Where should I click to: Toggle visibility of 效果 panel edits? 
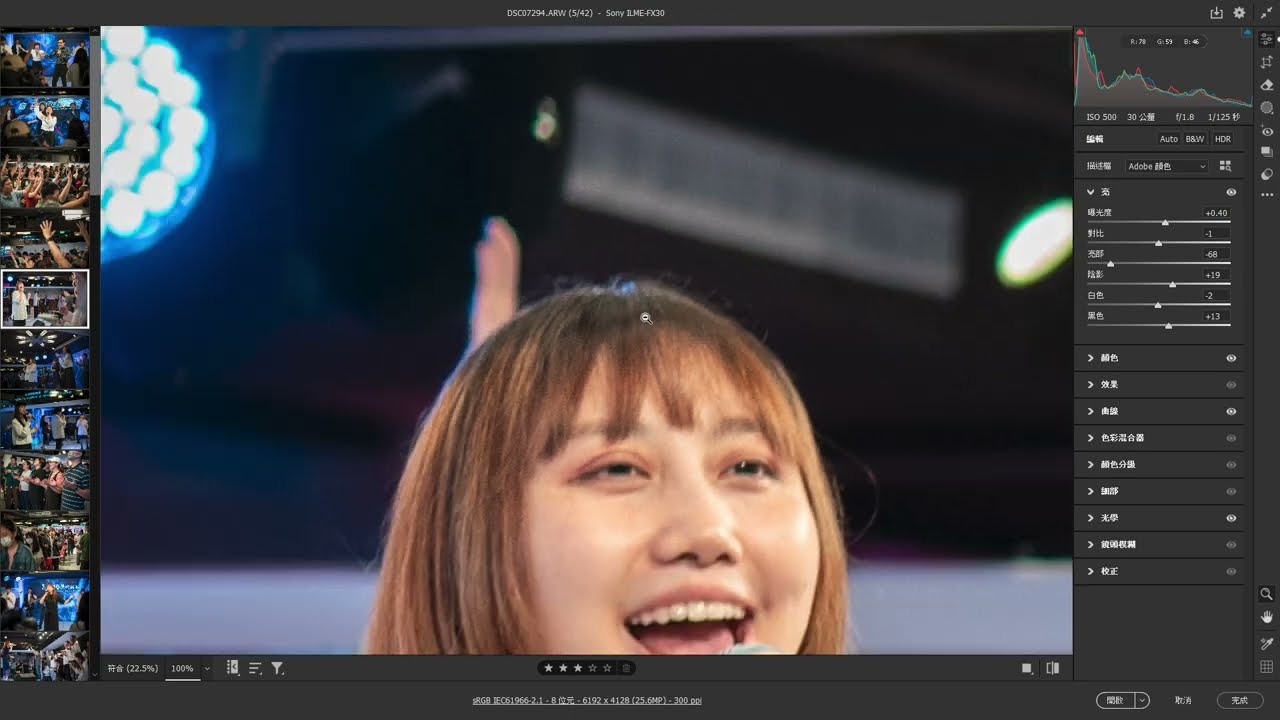click(x=1231, y=385)
